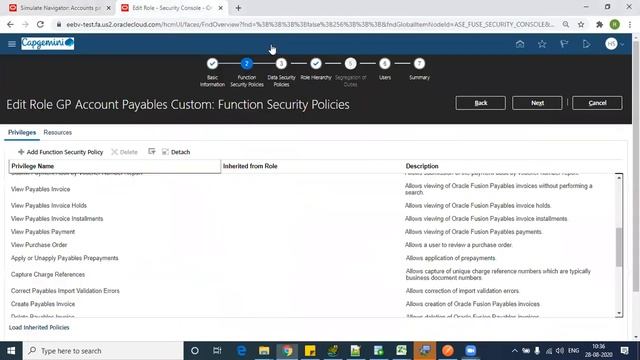Screen dimensions: 640x360
Task: Click Load Inherited Policies link
Action: 39,327
